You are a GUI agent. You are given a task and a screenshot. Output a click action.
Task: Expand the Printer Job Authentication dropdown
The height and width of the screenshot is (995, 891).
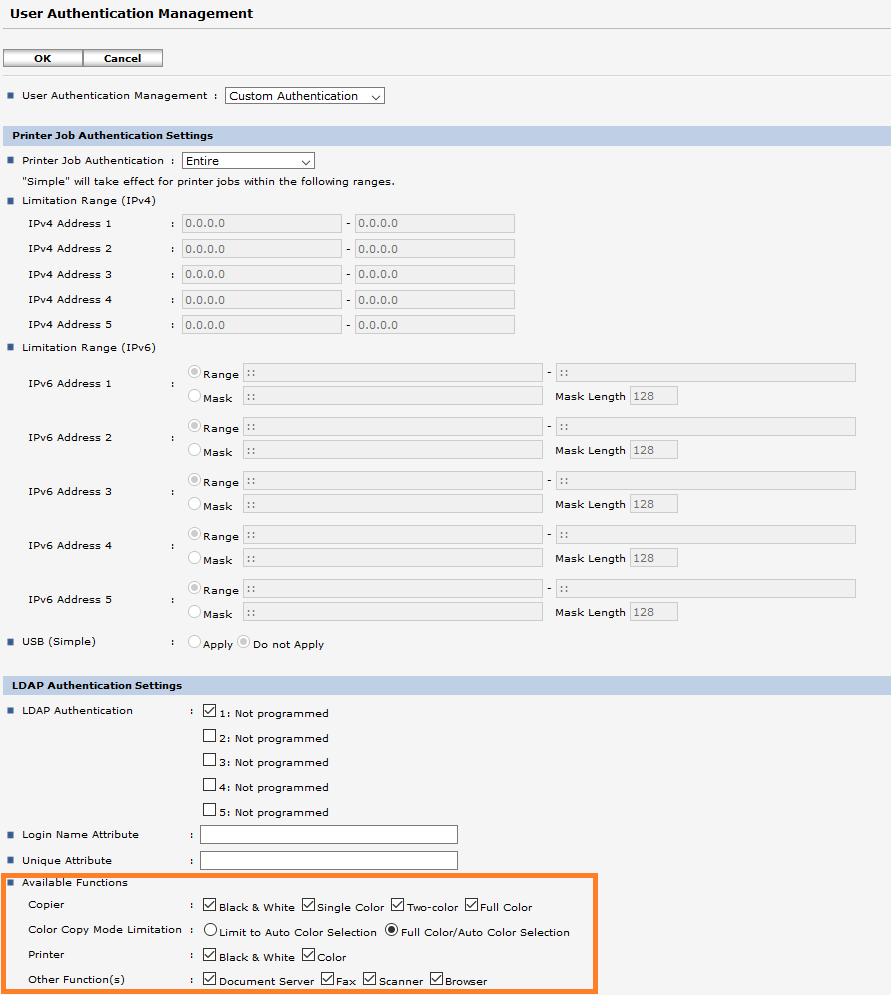[248, 161]
